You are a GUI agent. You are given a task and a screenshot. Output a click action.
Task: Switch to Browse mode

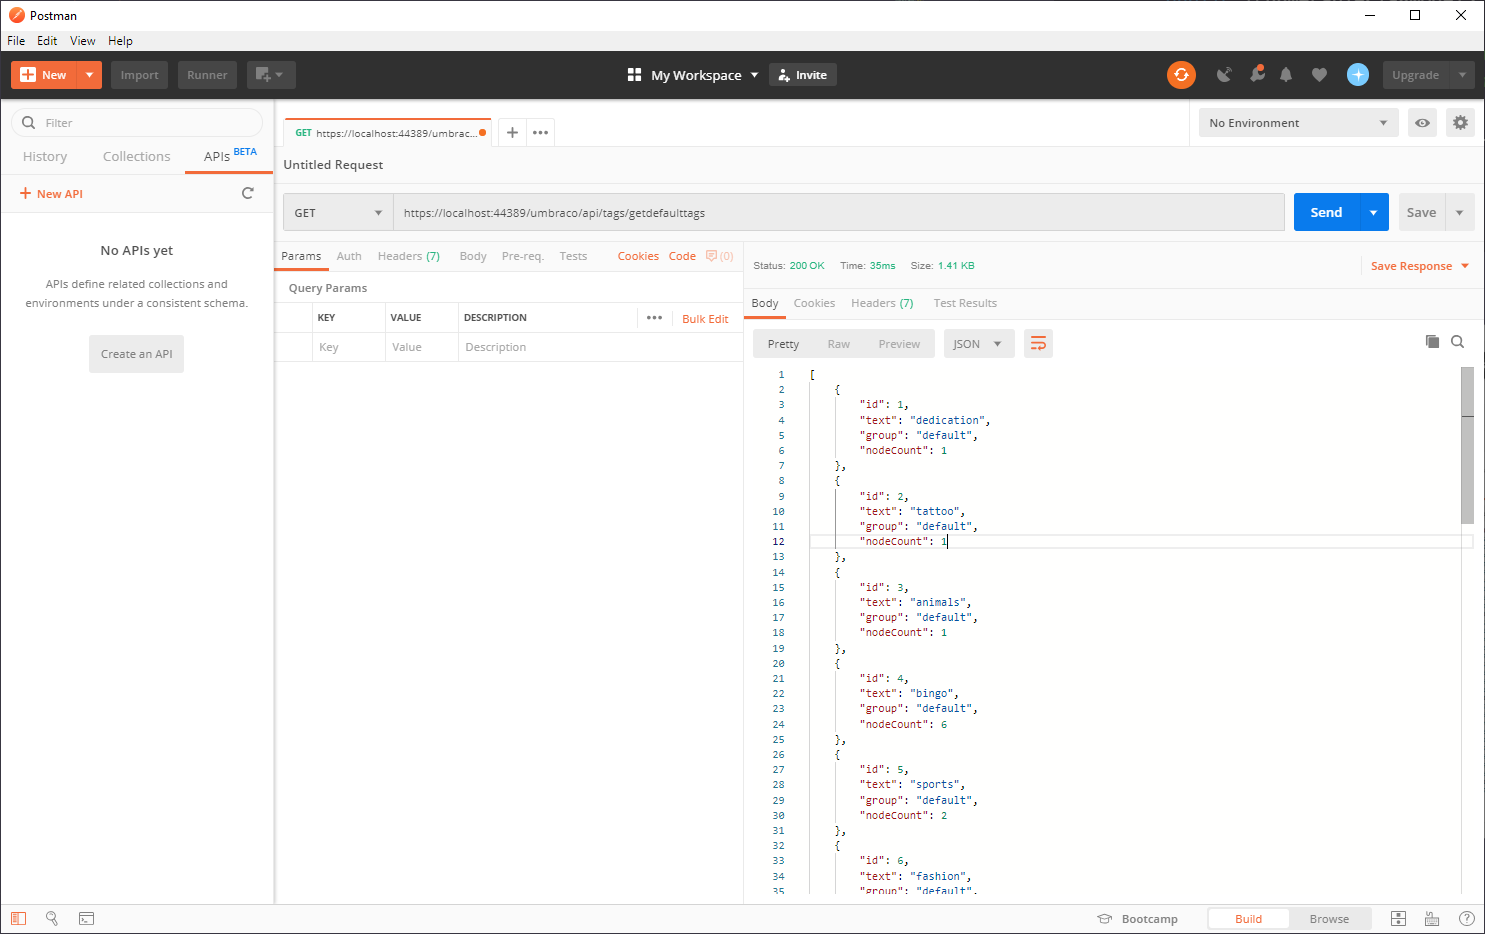tap(1329, 919)
